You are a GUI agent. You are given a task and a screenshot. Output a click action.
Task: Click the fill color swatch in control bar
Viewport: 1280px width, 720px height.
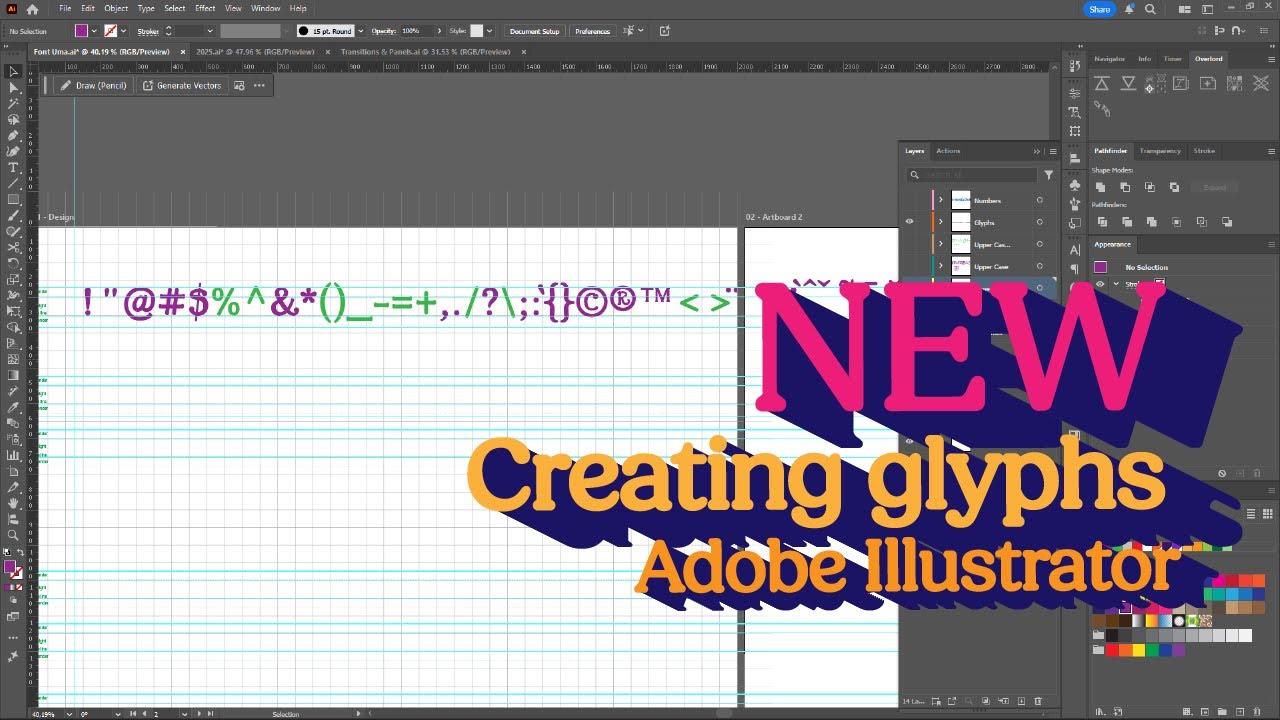(82, 31)
